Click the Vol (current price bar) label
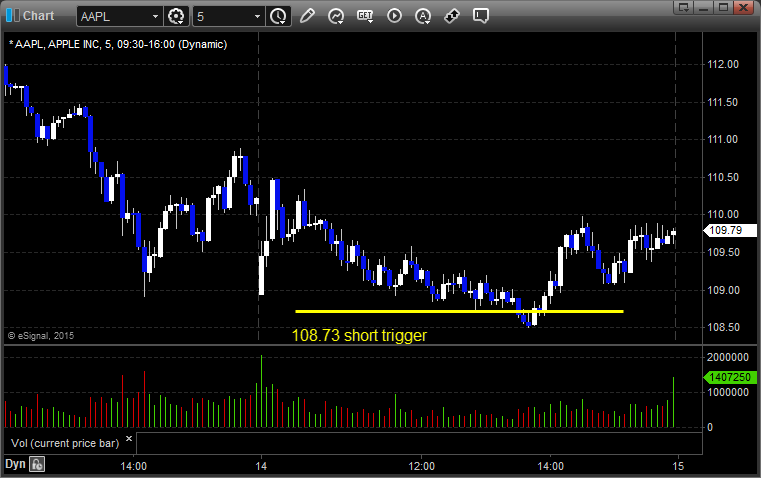The height and width of the screenshot is (478, 761). (65, 443)
